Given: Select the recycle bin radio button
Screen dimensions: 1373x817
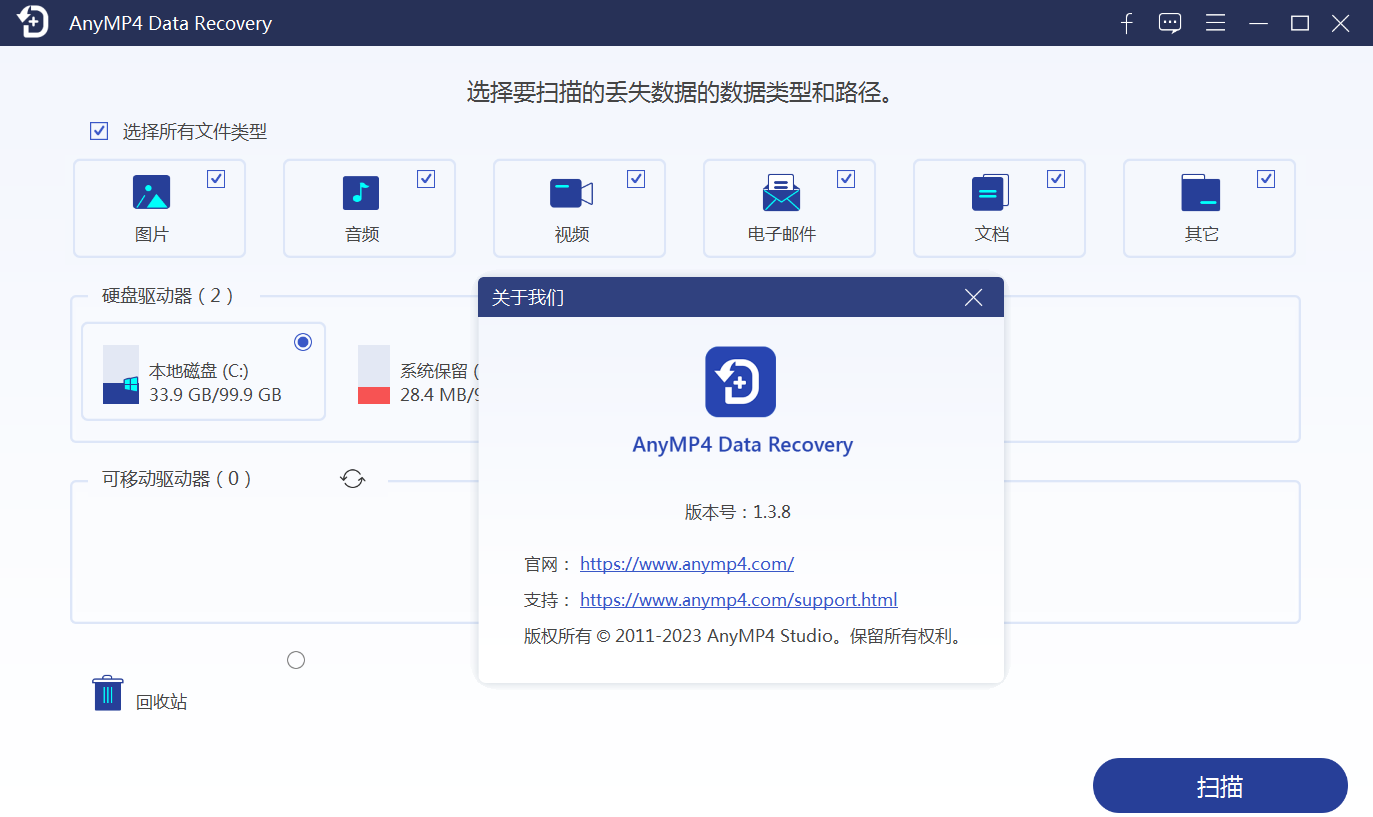Looking at the screenshot, I should coord(296,660).
